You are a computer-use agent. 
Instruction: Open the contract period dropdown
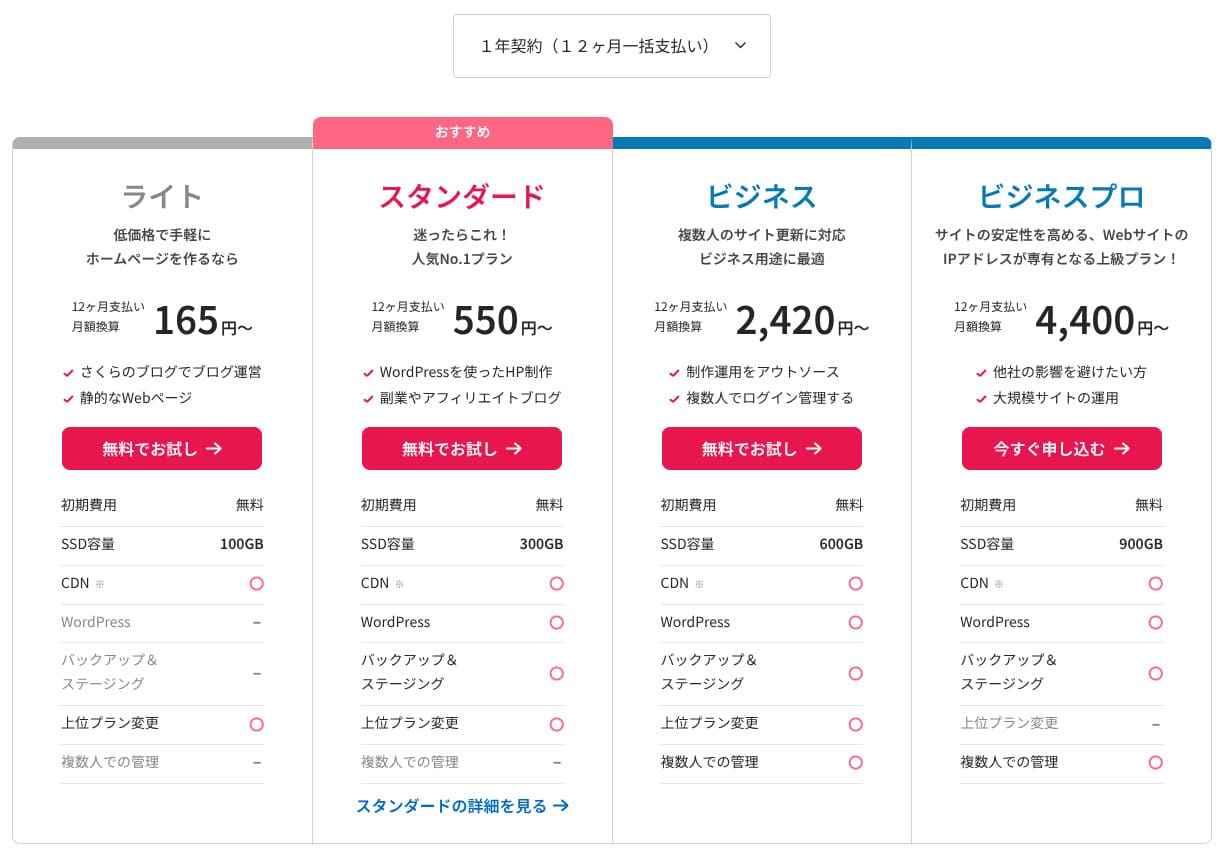click(611, 46)
